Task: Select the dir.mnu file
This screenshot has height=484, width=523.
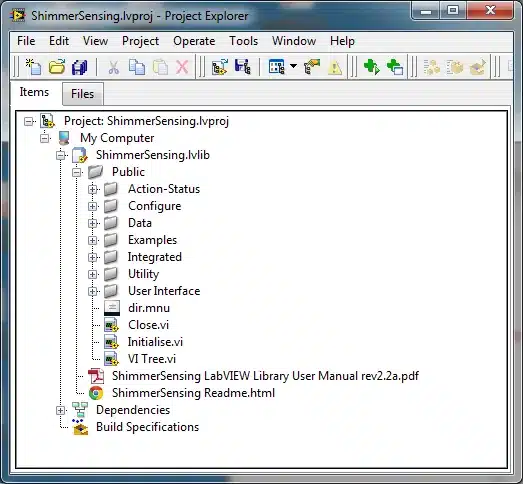Action: click(x=149, y=308)
